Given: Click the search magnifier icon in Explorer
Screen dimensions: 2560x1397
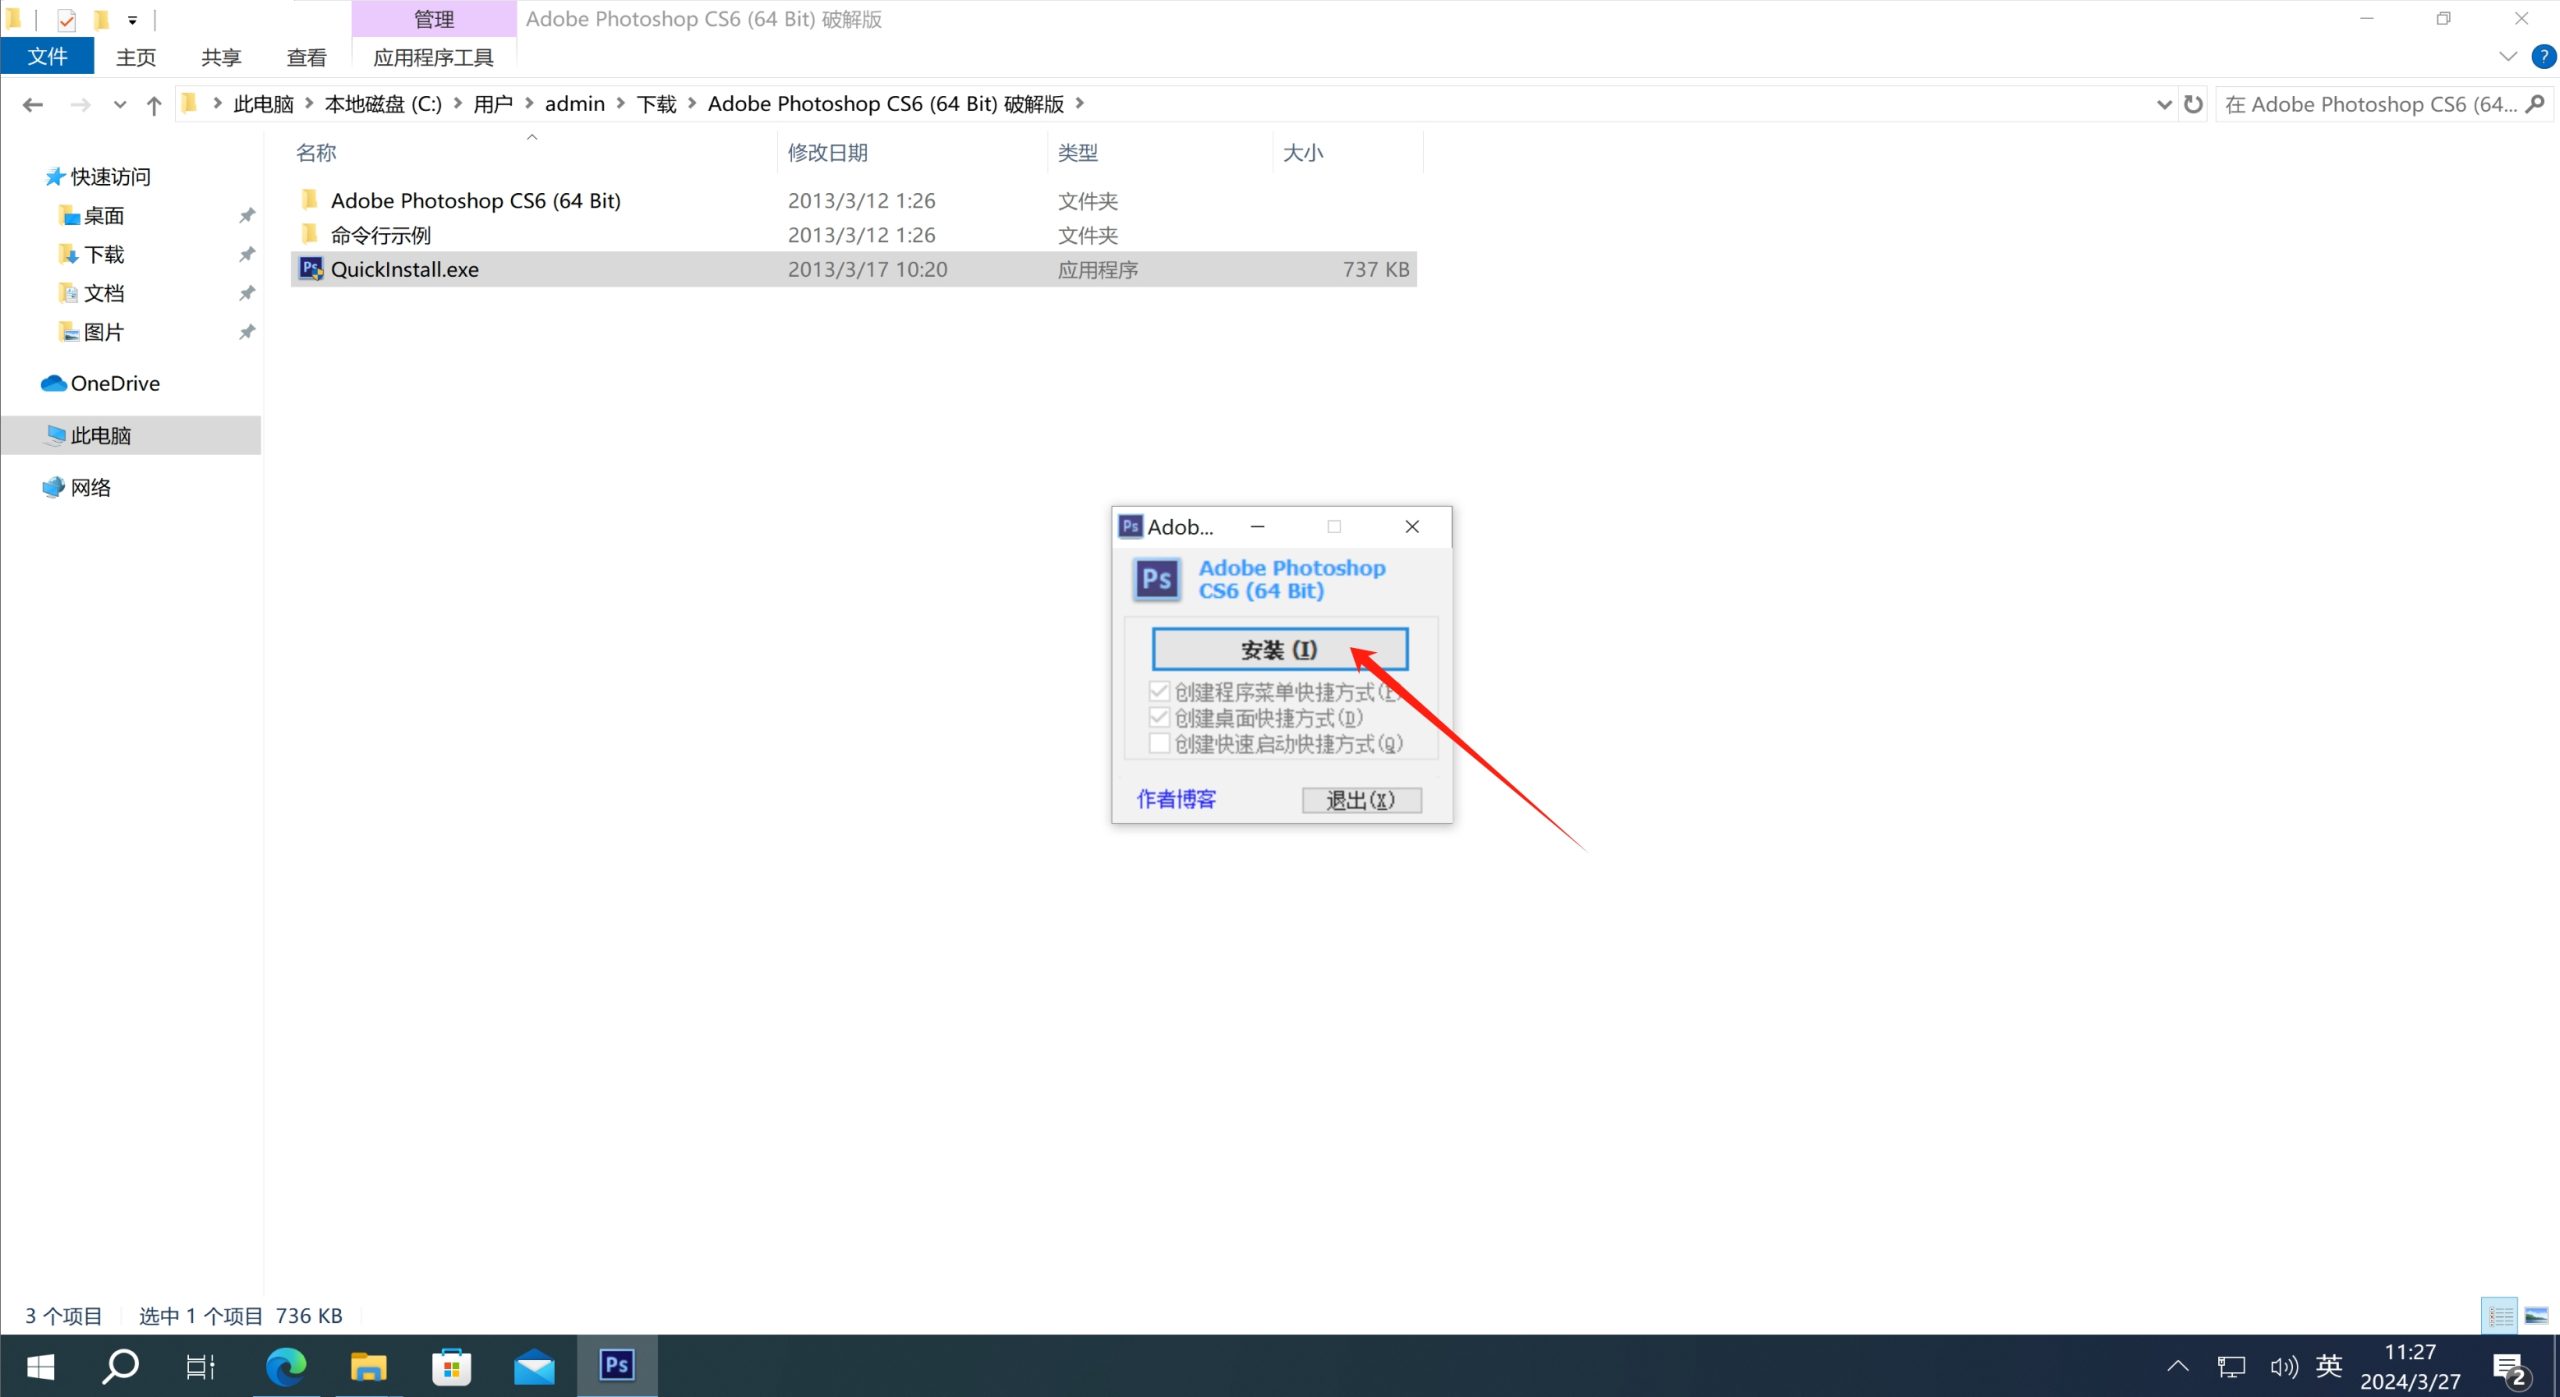Looking at the screenshot, I should [x=2535, y=104].
